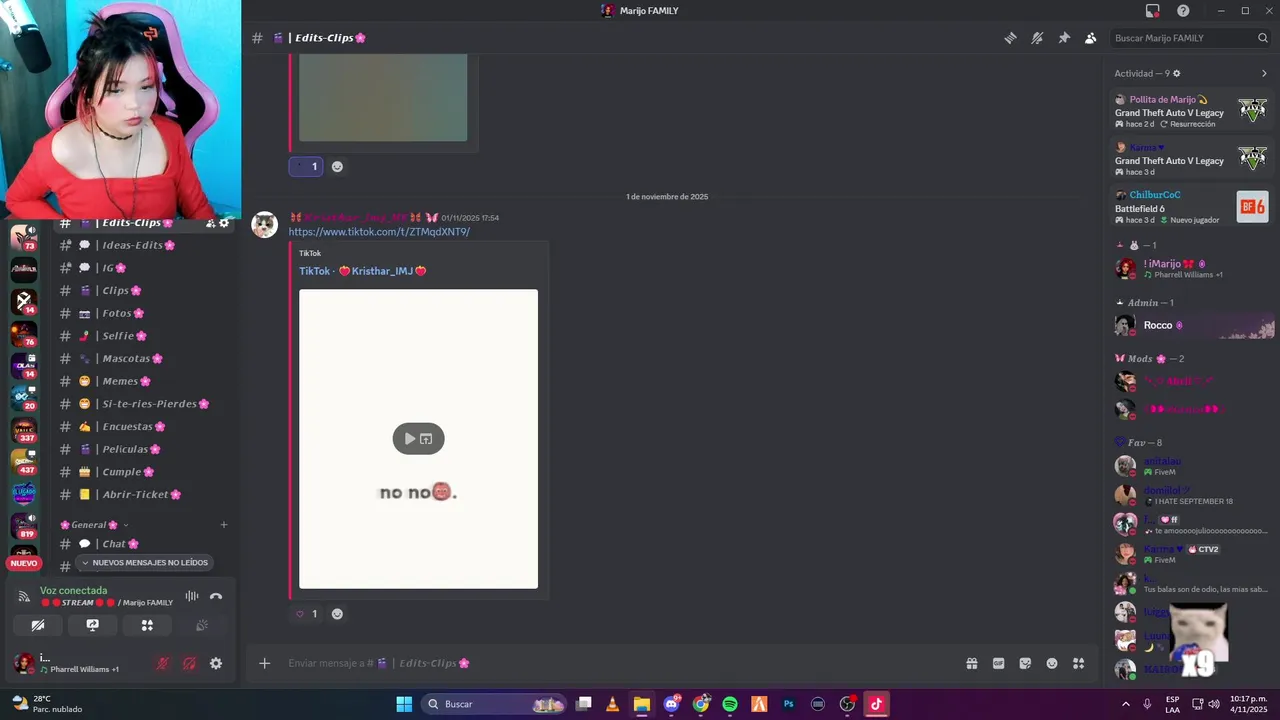This screenshot has height=720, width=1280.
Task: Jump to Nuevos mensajes no leídos
Action: point(145,563)
